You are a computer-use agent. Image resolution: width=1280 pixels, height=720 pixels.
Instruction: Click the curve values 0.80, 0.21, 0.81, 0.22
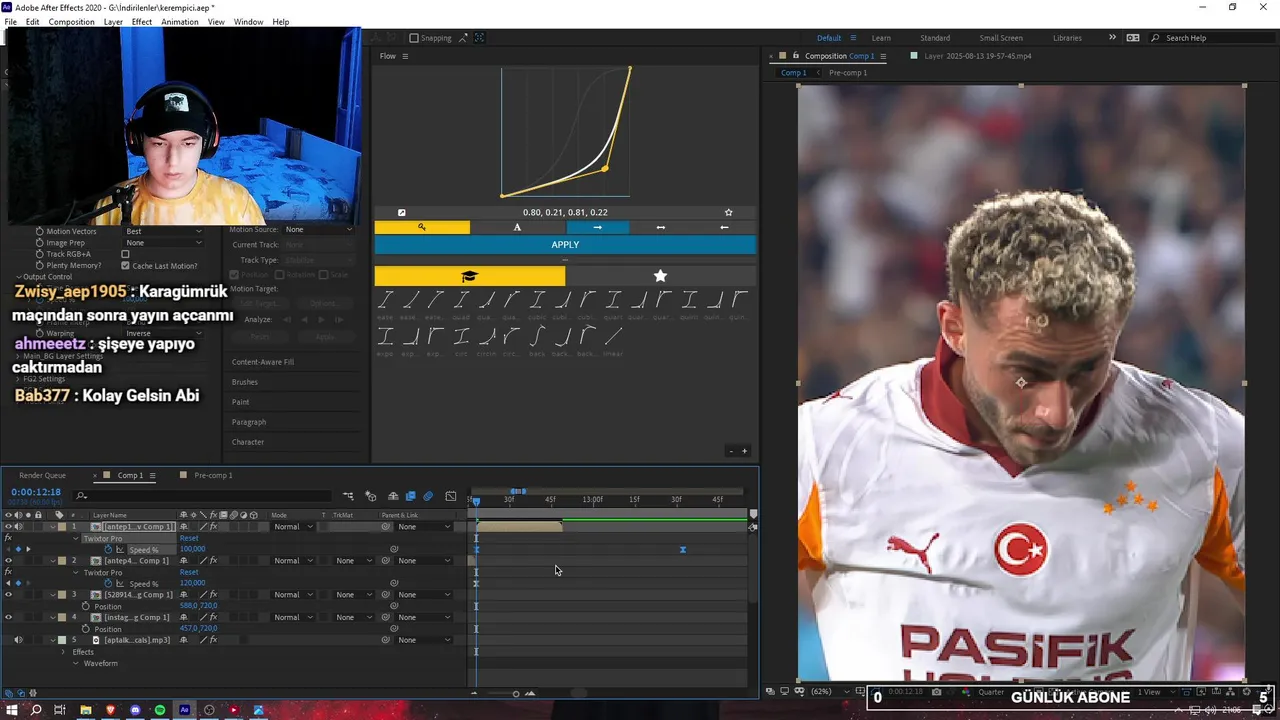tap(565, 212)
